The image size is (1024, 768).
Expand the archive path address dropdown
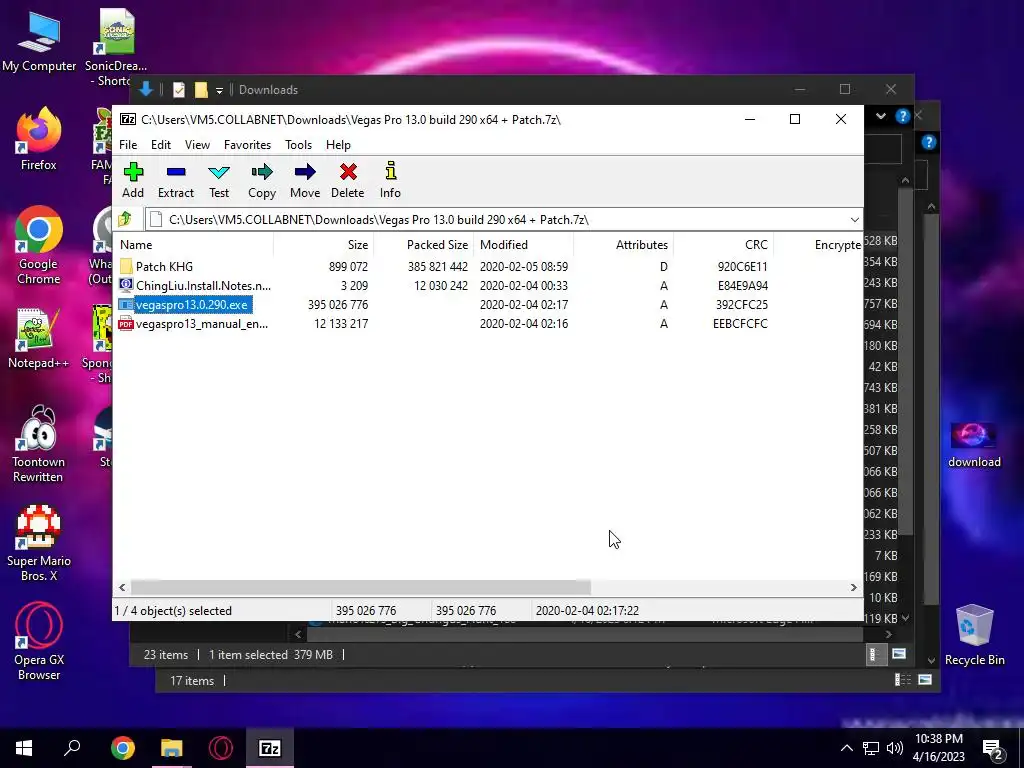click(854, 219)
